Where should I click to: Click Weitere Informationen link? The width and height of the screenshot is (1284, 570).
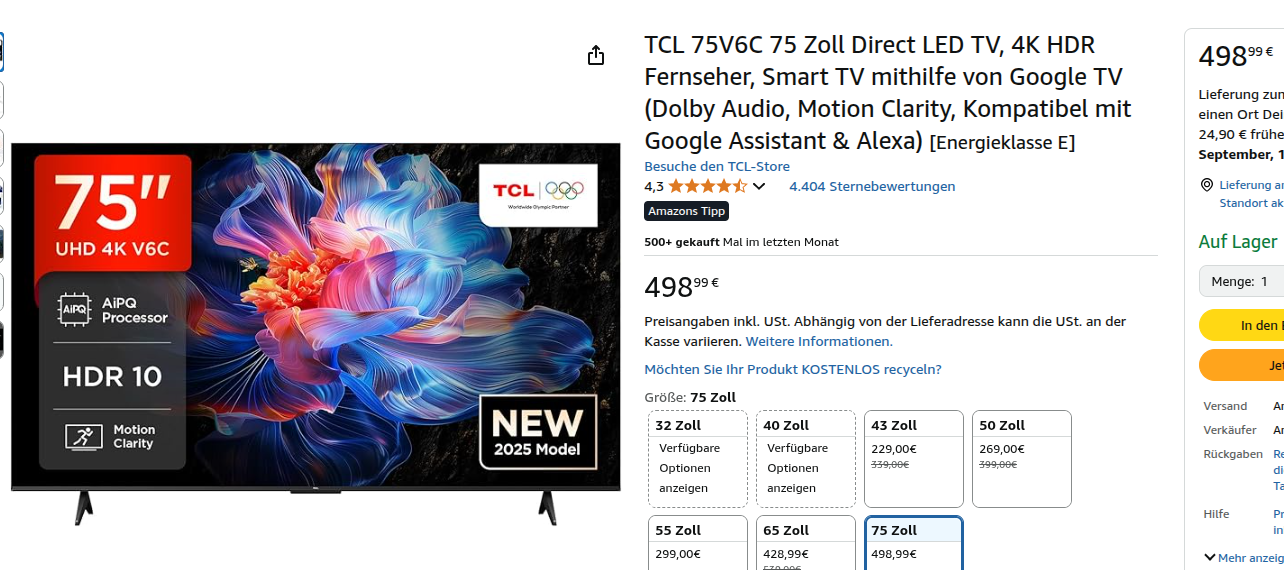(x=819, y=341)
